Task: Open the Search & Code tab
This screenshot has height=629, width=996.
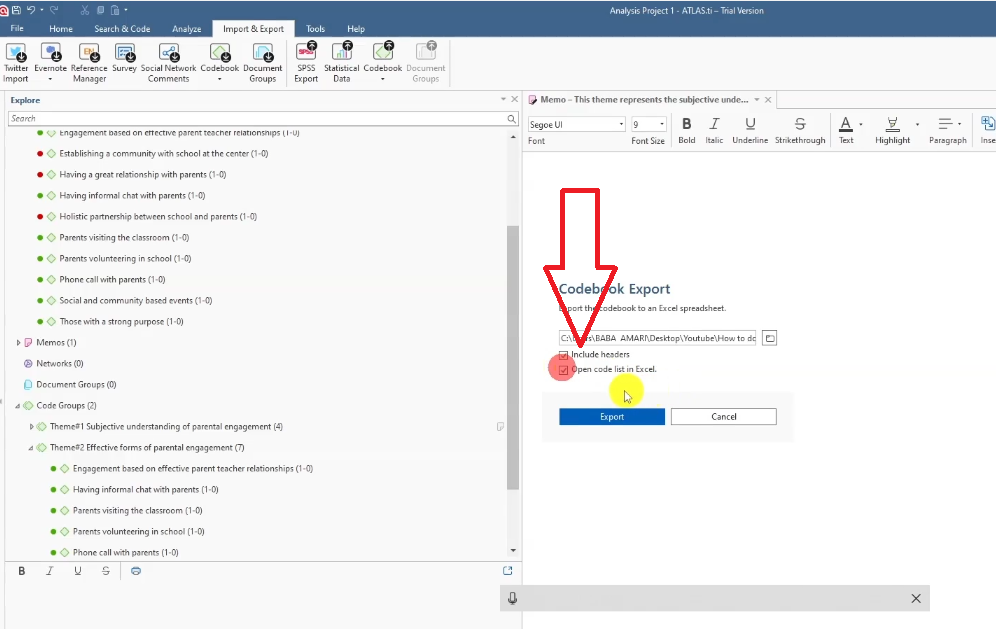Action: [x=122, y=29]
